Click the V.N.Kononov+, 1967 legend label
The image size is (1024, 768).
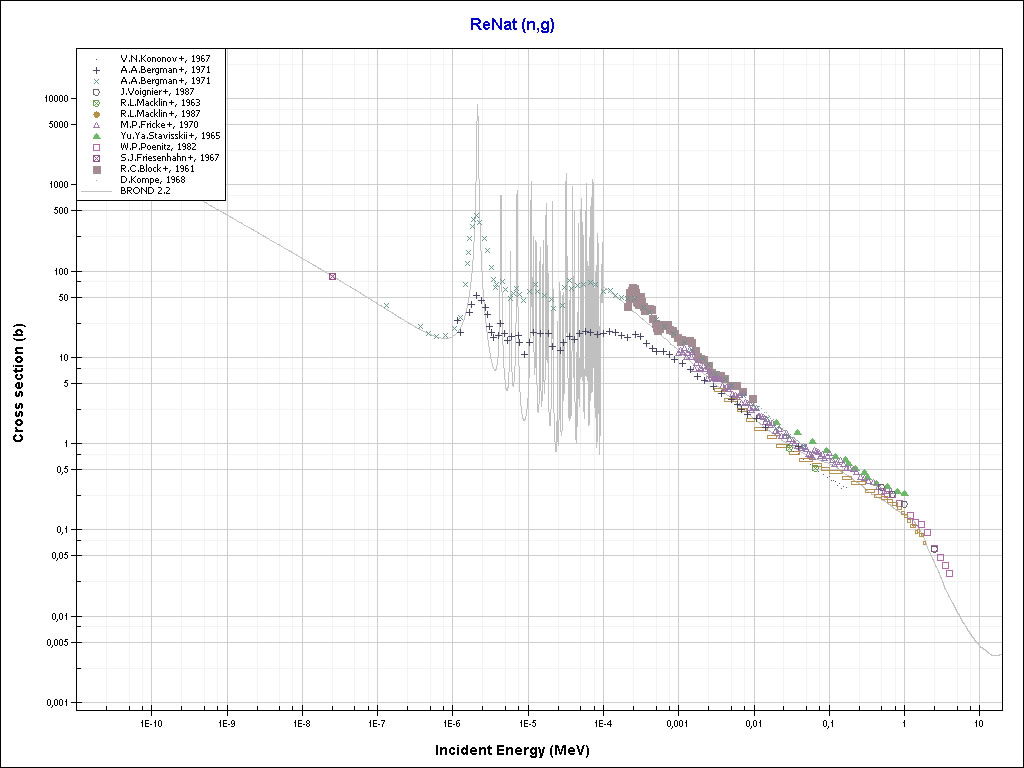[165, 59]
